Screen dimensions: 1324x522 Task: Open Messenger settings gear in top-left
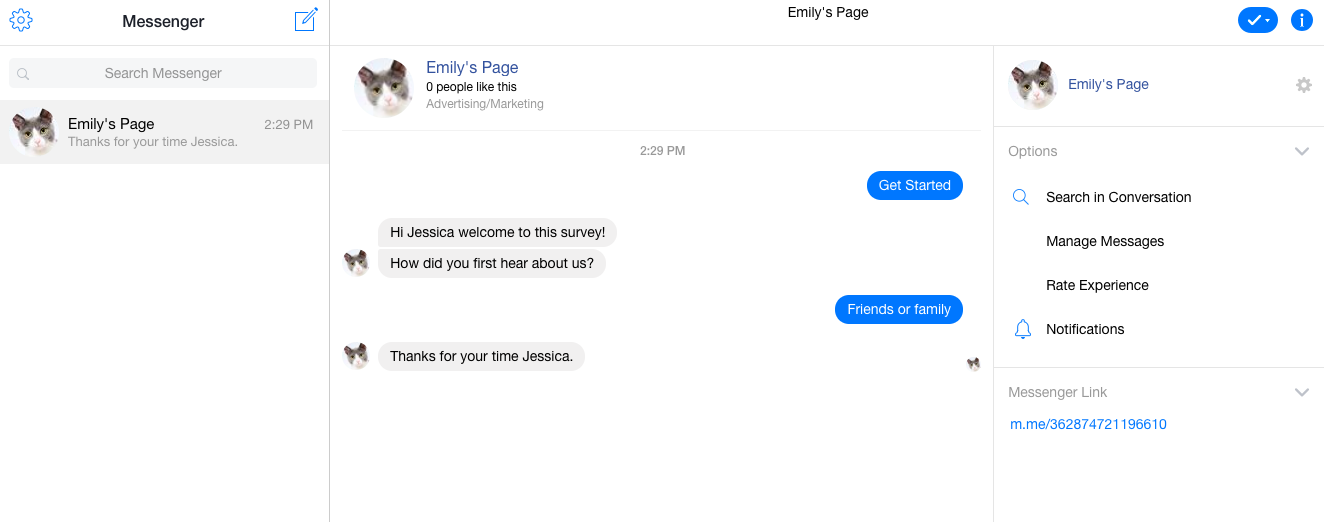(x=21, y=20)
